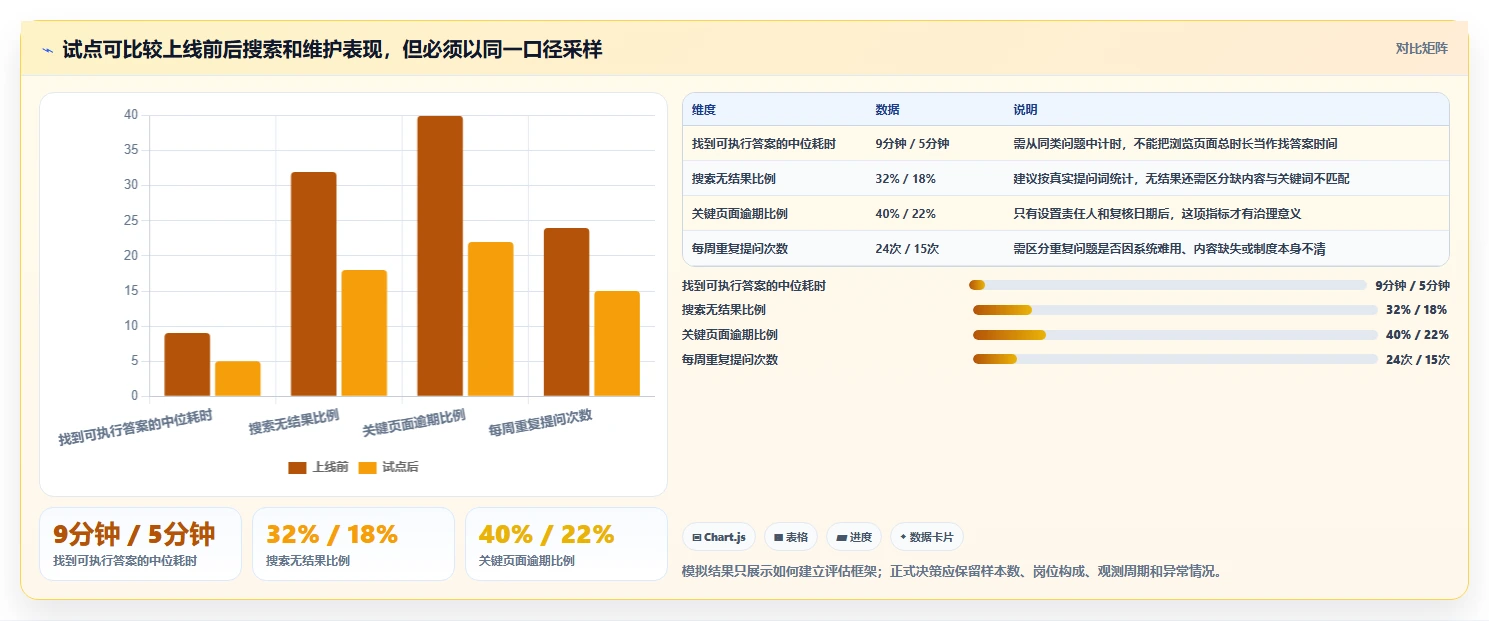Select the 搜索无结果比例 table row label
The image size is (1489, 621).
coord(733,179)
